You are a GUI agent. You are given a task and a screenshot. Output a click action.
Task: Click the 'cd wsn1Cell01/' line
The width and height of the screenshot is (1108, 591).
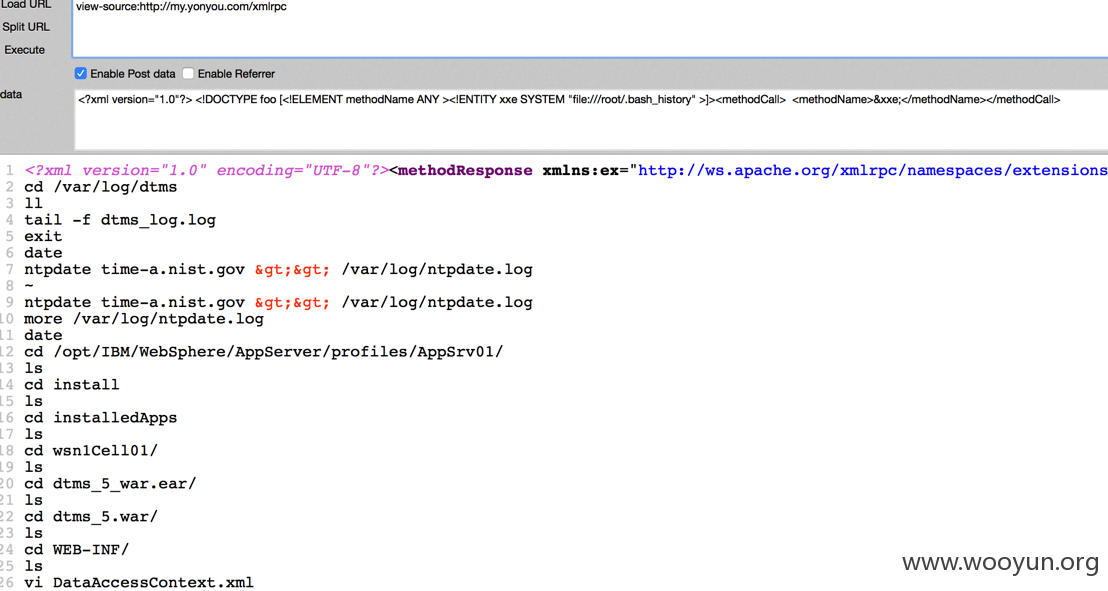tap(91, 450)
